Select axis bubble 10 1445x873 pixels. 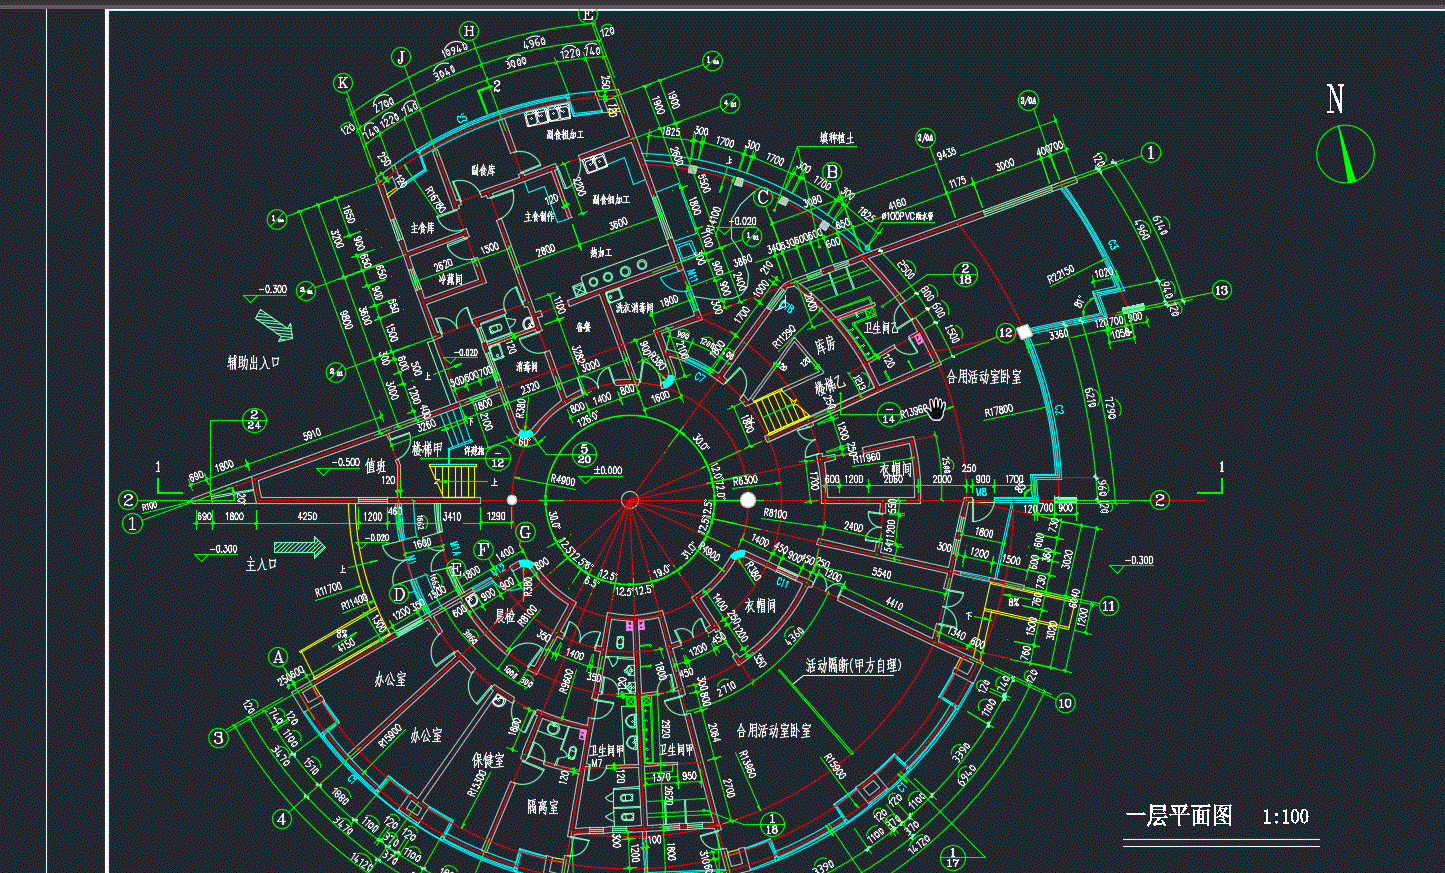(1064, 703)
